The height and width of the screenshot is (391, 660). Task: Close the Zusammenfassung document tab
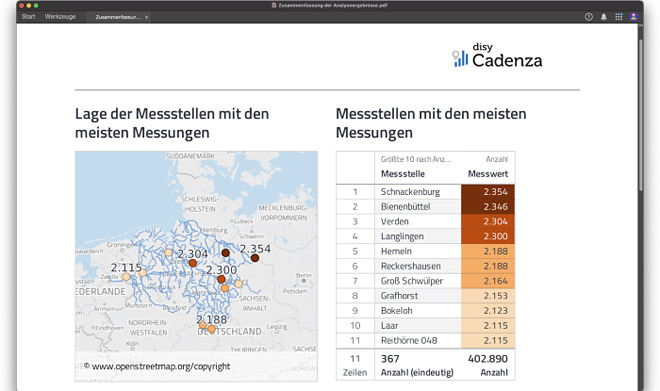point(146,17)
